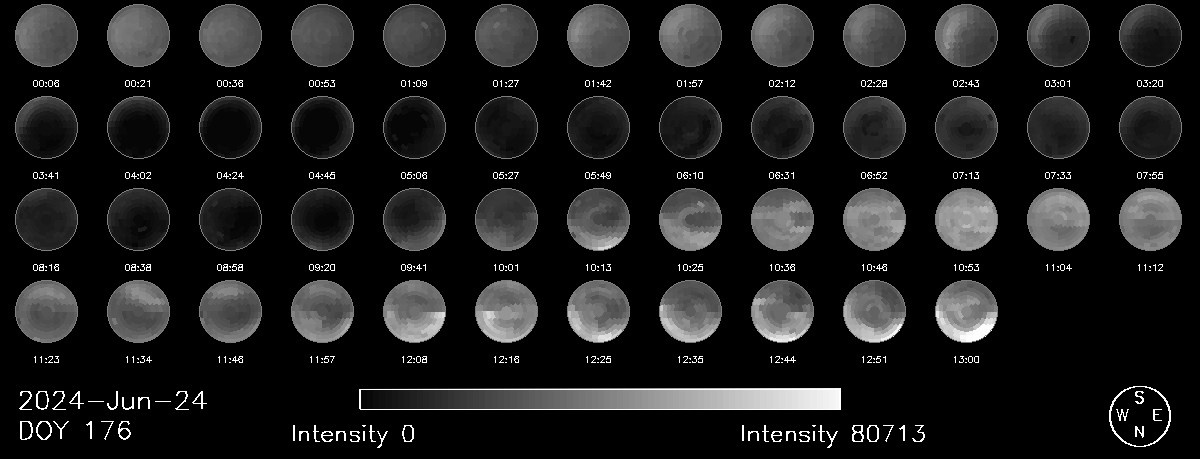The height and width of the screenshot is (459, 1200).
Task: Click the disk image labeled 09:41
Action: (414, 220)
